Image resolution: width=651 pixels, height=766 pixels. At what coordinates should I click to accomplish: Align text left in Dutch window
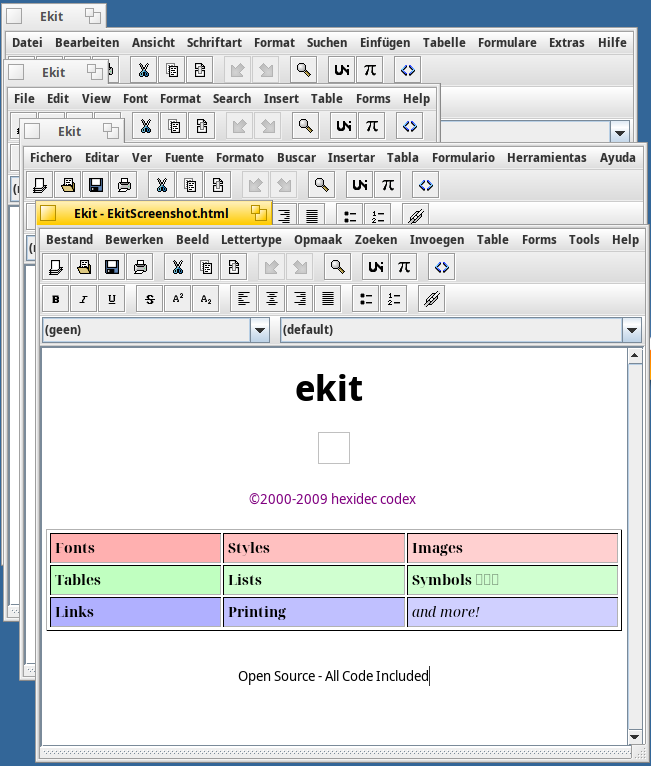pyautogui.click(x=244, y=299)
